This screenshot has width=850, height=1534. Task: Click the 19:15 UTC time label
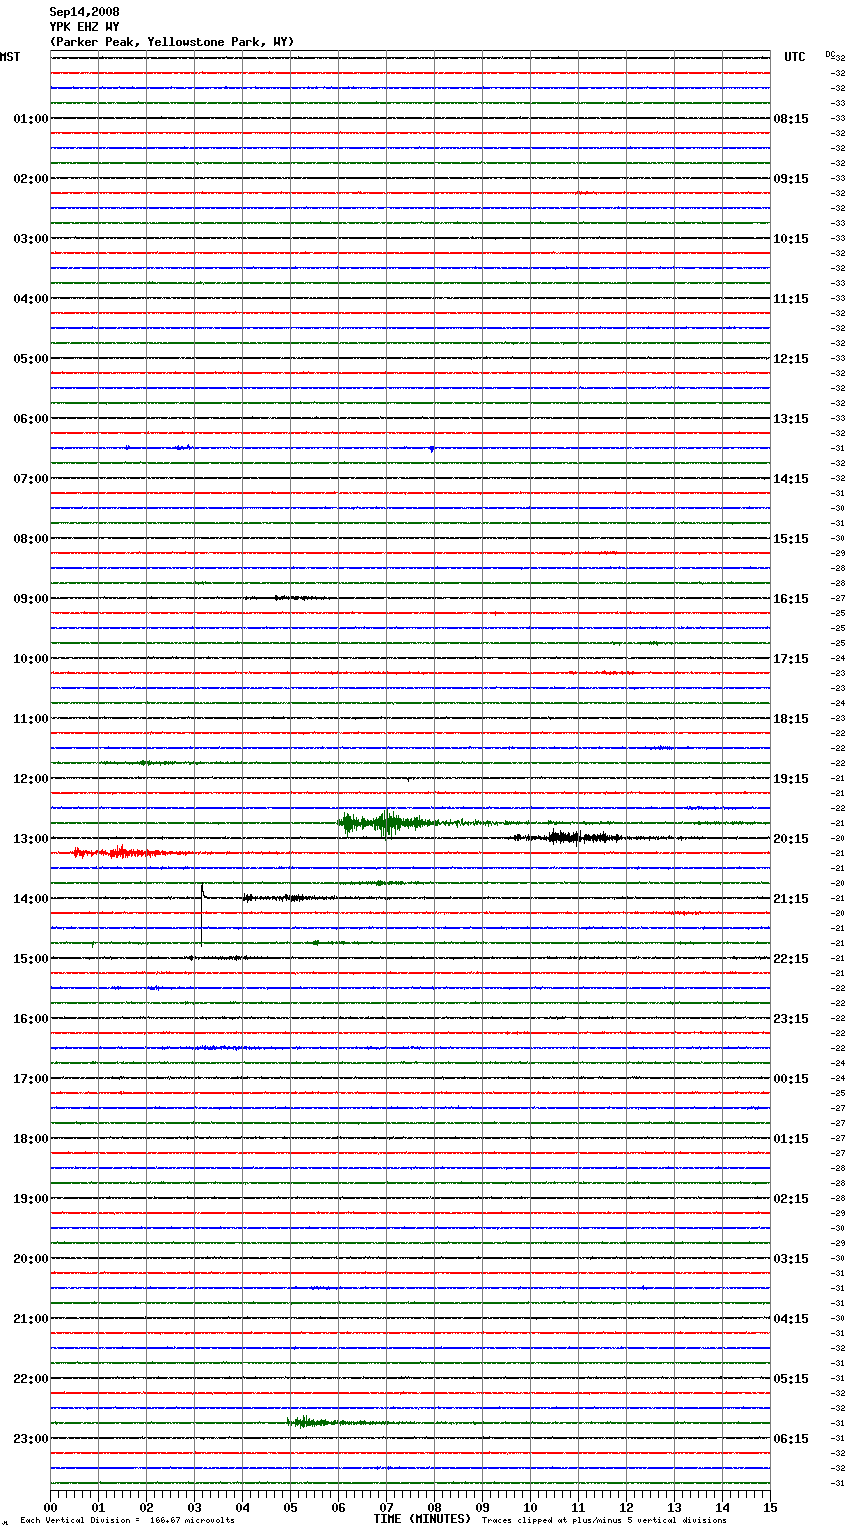tap(791, 779)
